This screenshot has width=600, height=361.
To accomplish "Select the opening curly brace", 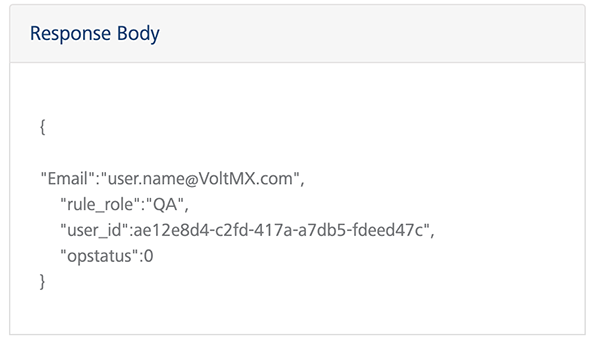I will pos(42,127).
